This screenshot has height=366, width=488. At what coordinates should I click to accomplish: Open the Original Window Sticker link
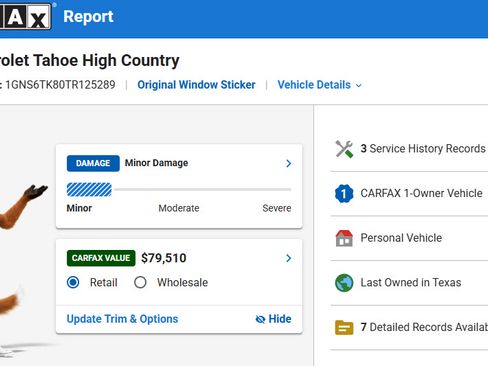point(196,85)
